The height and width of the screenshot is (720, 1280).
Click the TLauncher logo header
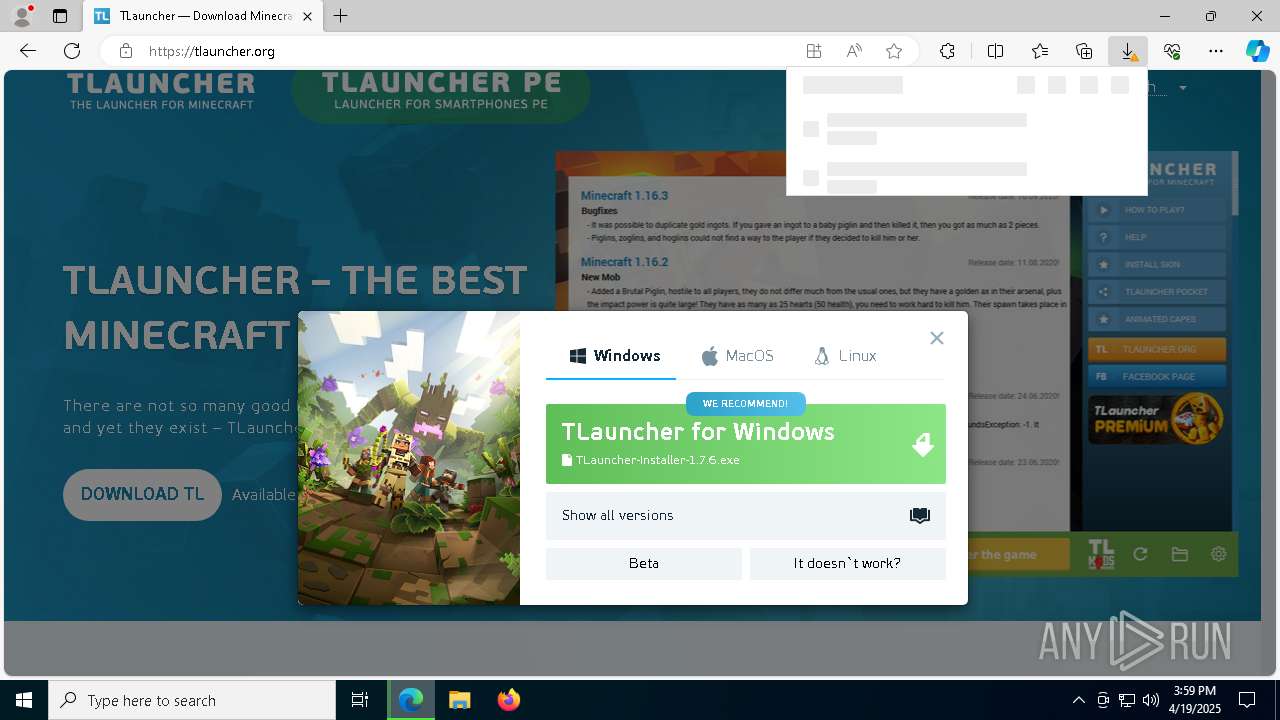coord(161,90)
